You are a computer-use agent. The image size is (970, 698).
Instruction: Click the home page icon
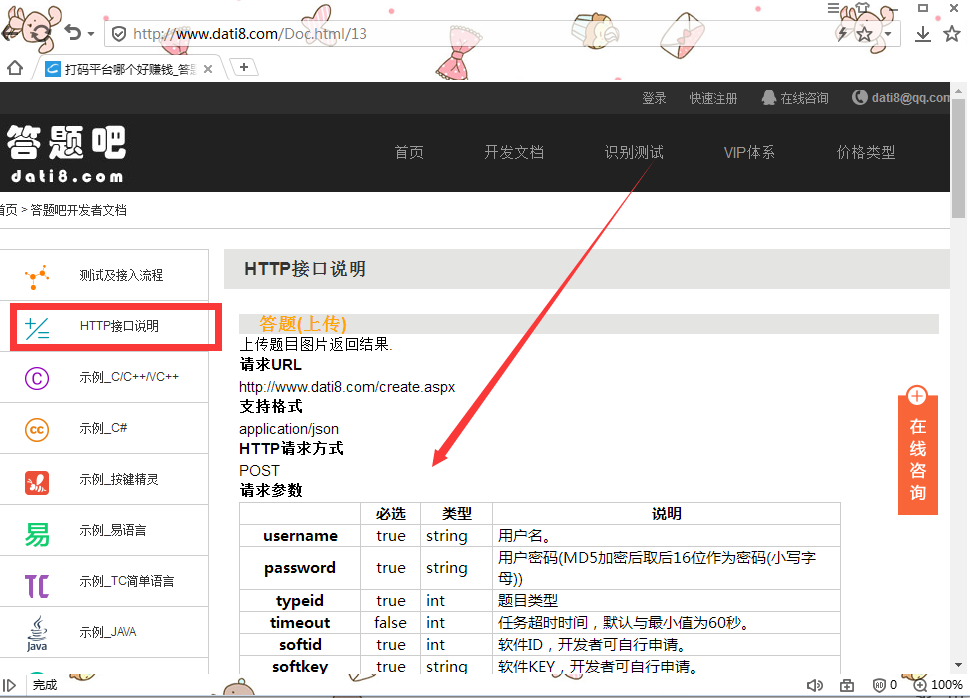[x=15, y=68]
